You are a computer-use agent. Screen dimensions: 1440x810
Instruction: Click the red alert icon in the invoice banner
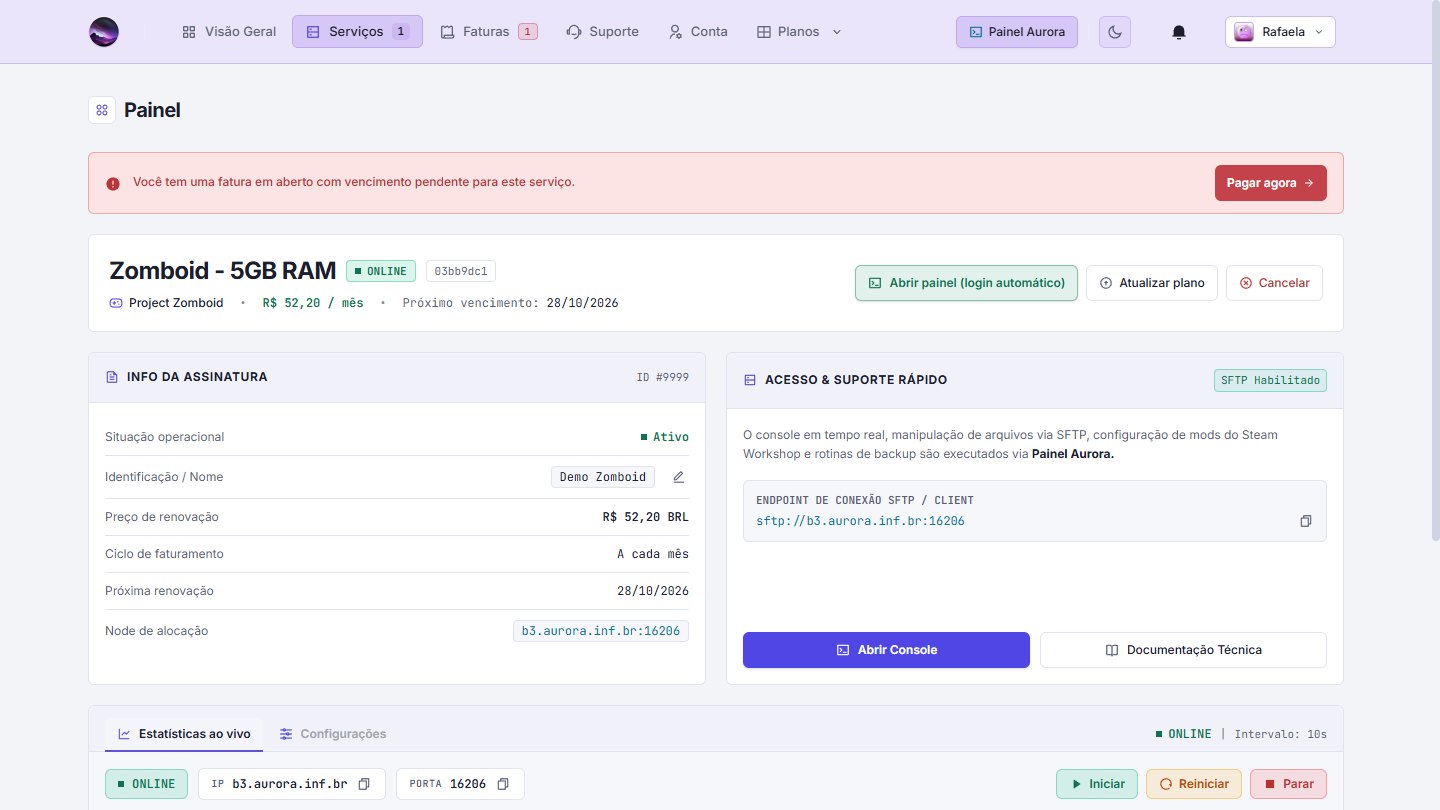113,183
